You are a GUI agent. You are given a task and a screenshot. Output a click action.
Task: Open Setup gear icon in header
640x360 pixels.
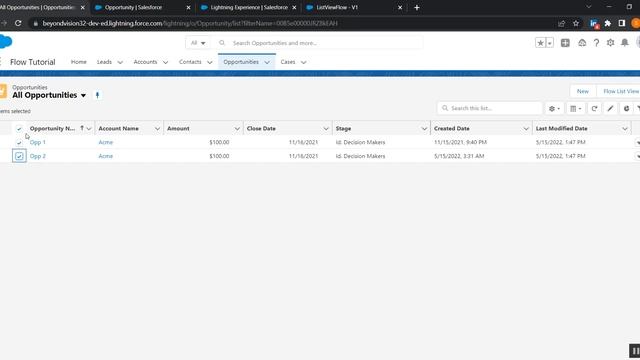610,43
